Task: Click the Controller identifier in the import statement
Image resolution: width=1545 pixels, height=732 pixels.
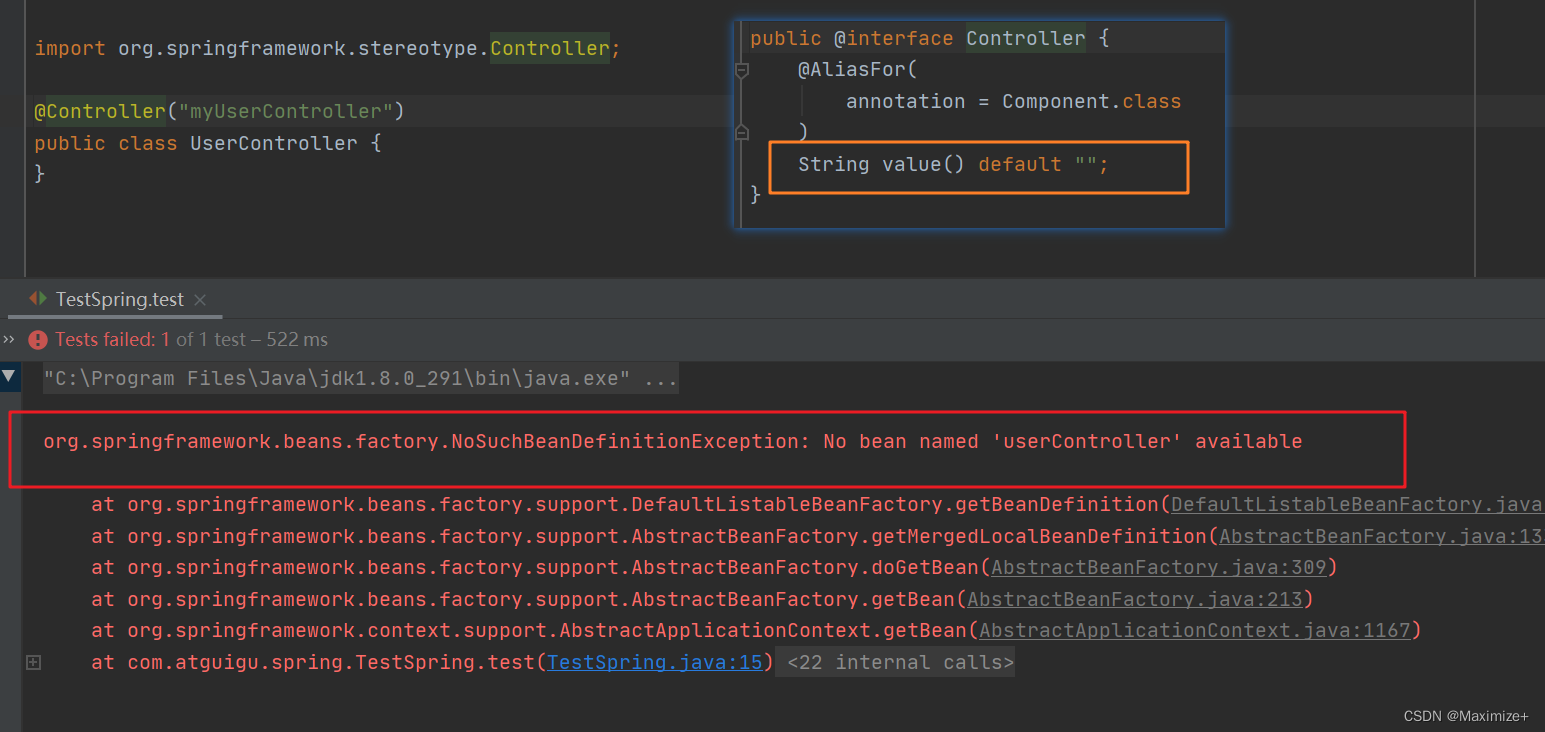Action: (x=550, y=48)
